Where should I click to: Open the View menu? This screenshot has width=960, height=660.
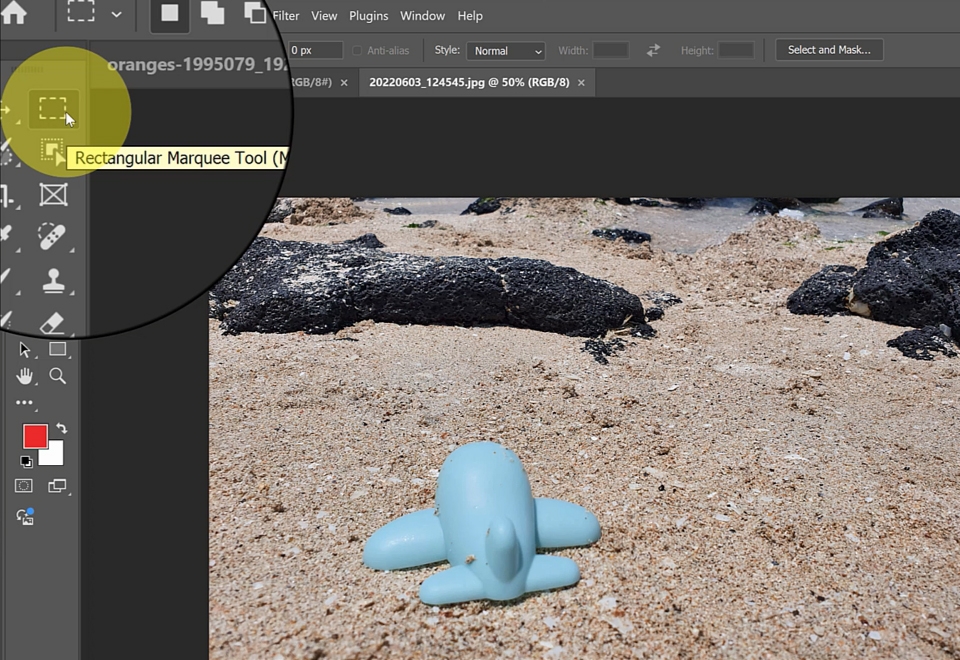coord(324,16)
